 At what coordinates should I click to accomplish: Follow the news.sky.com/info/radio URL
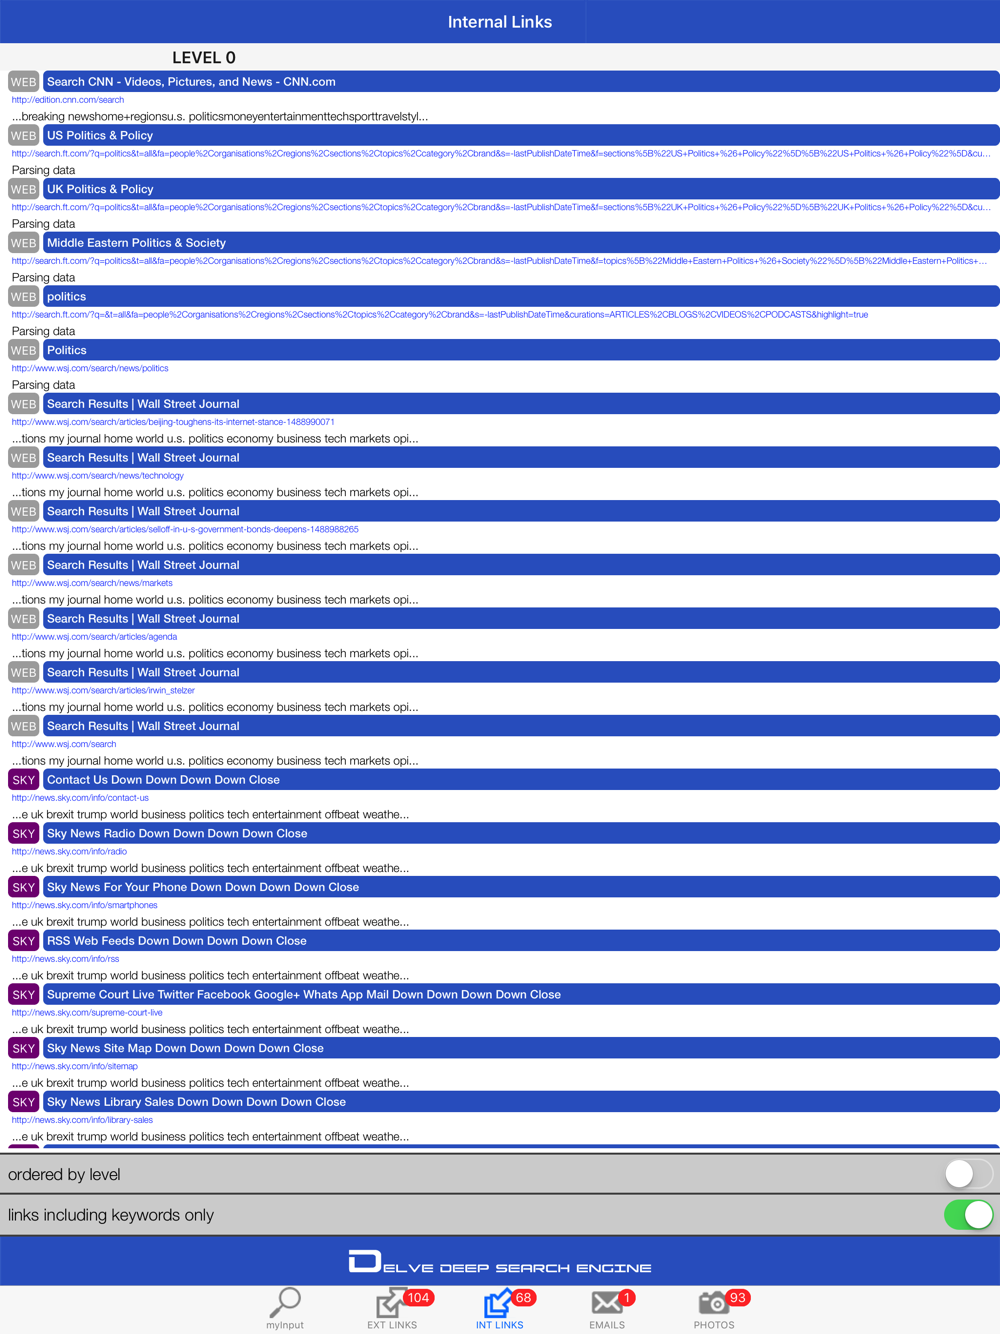click(69, 852)
